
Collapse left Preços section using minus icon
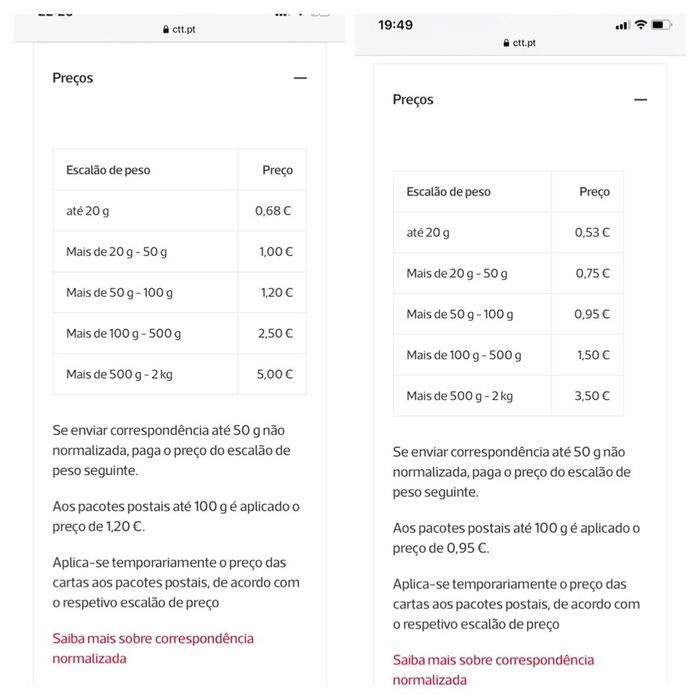pyautogui.click(x=300, y=78)
